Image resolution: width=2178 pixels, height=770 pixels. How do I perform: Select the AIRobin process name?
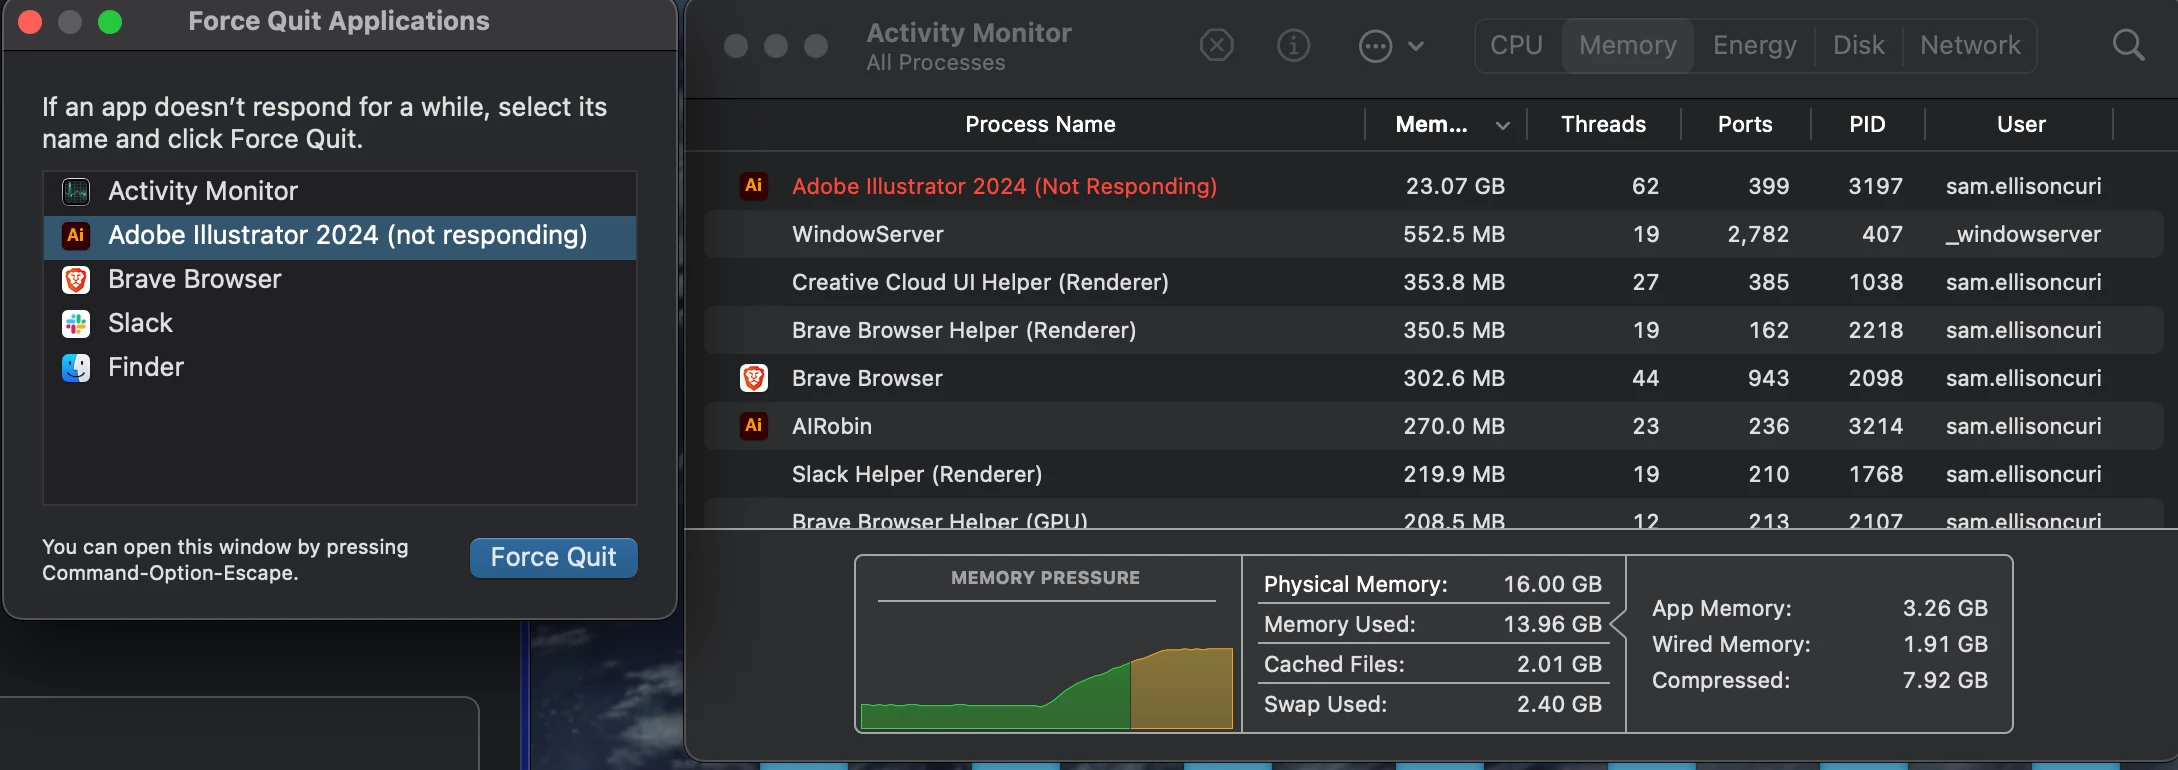pyautogui.click(x=832, y=427)
